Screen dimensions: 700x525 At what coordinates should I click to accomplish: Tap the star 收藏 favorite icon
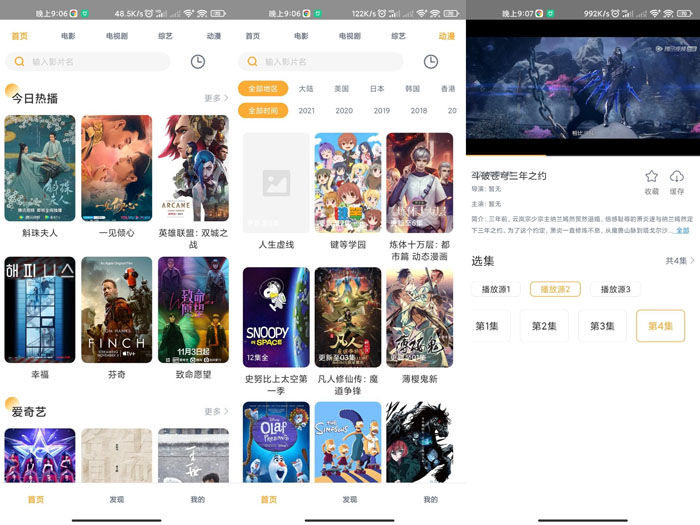651,176
